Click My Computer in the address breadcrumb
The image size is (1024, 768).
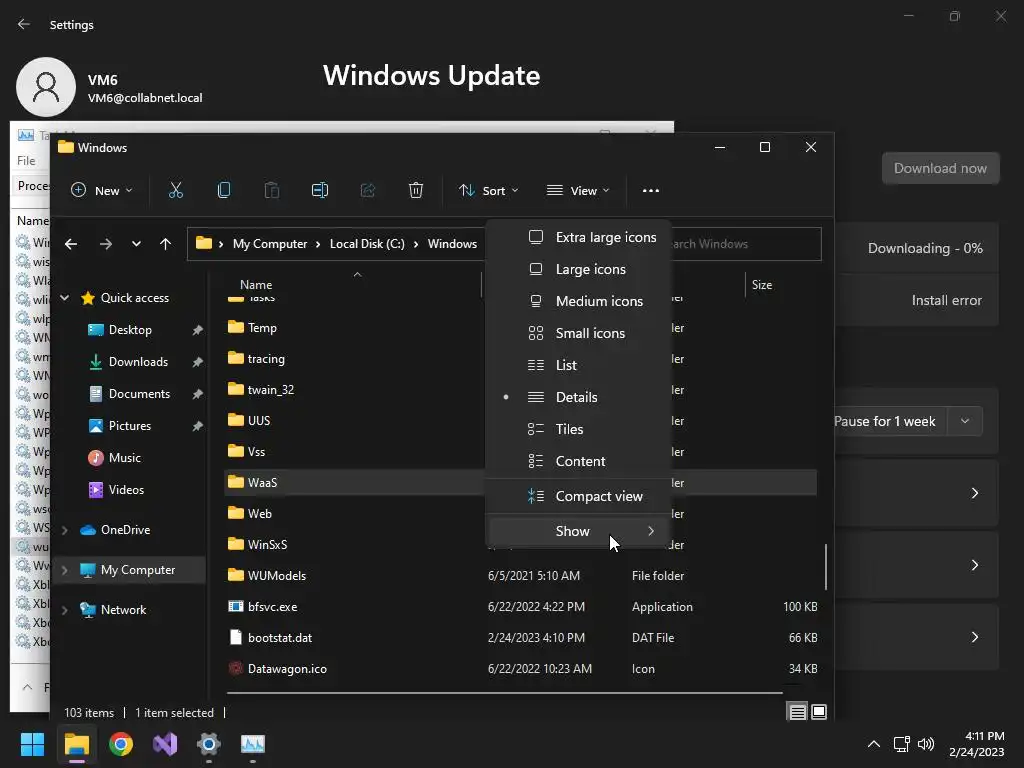click(270, 244)
